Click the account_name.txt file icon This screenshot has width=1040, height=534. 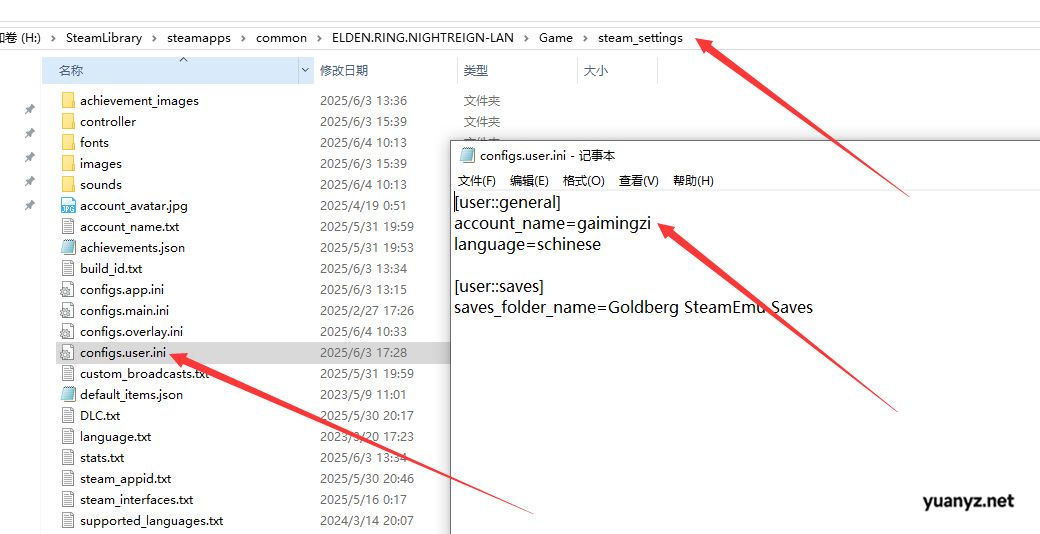(x=68, y=226)
